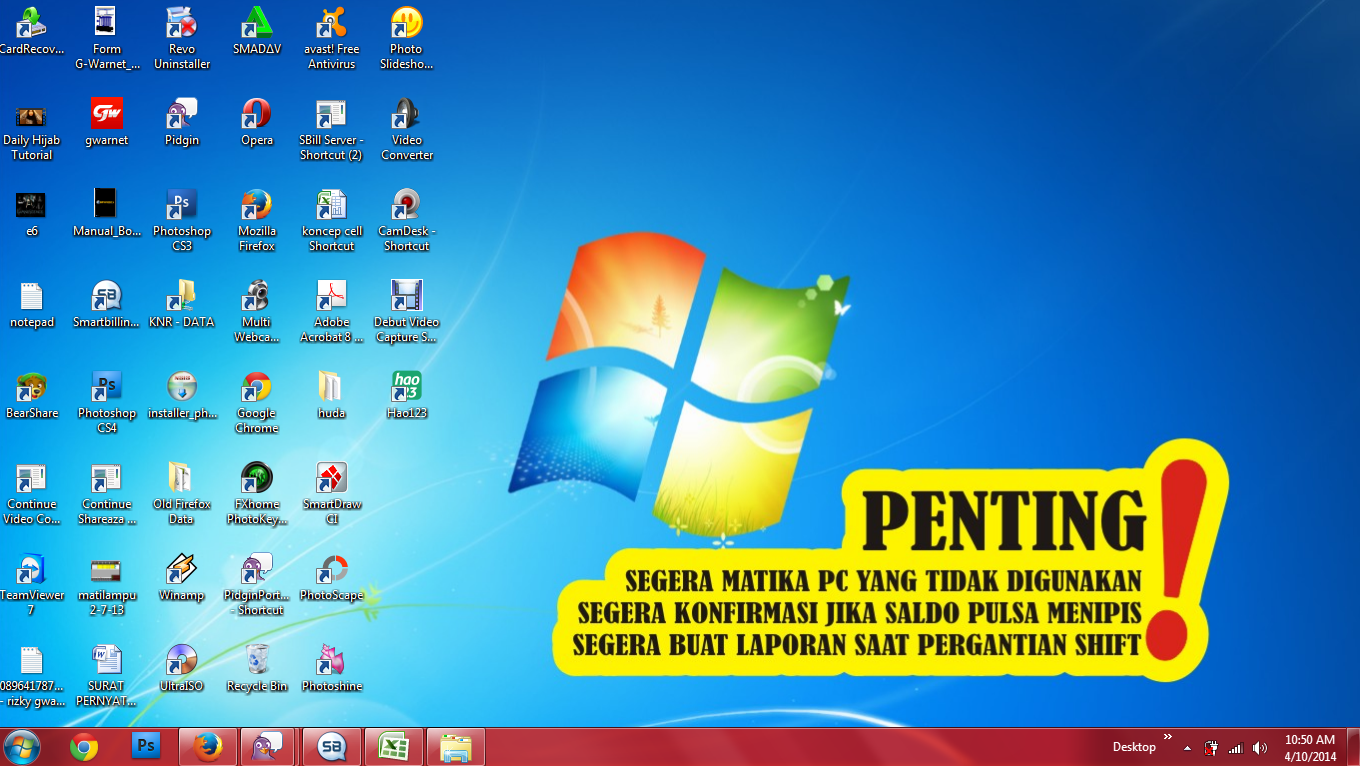The image size is (1360, 766).
Task: Launch Chrome from the taskbar
Action: [84, 747]
